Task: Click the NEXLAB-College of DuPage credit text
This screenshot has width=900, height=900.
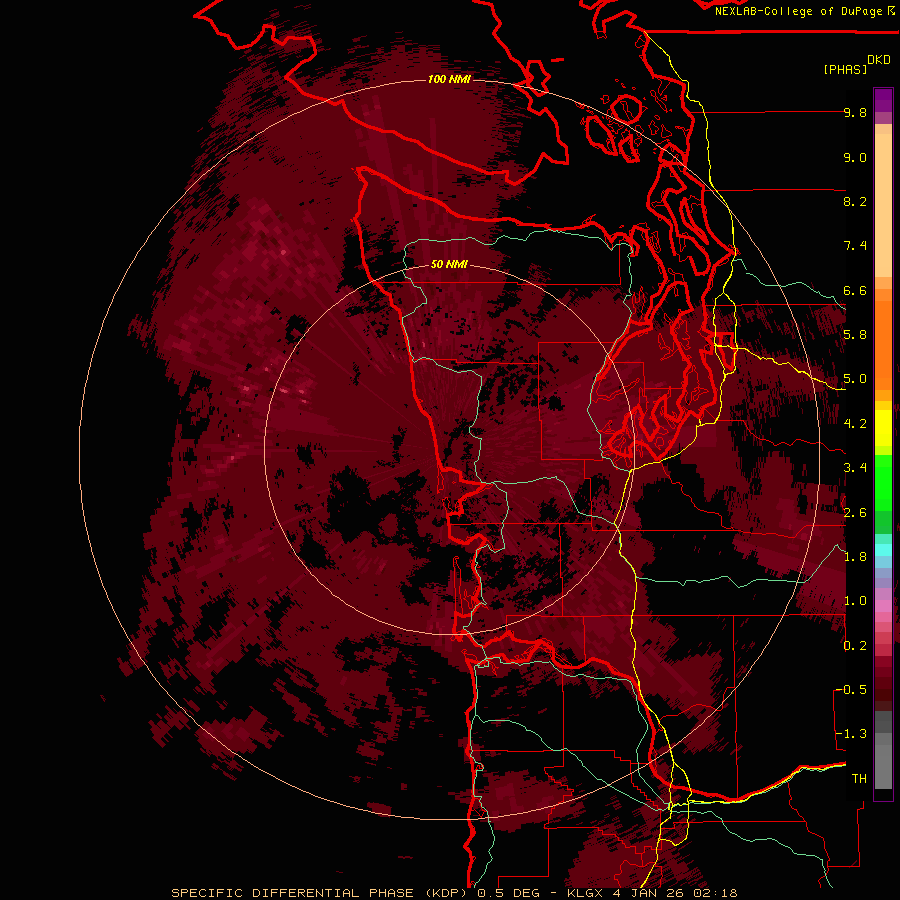Action: click(x=799, y=11)
